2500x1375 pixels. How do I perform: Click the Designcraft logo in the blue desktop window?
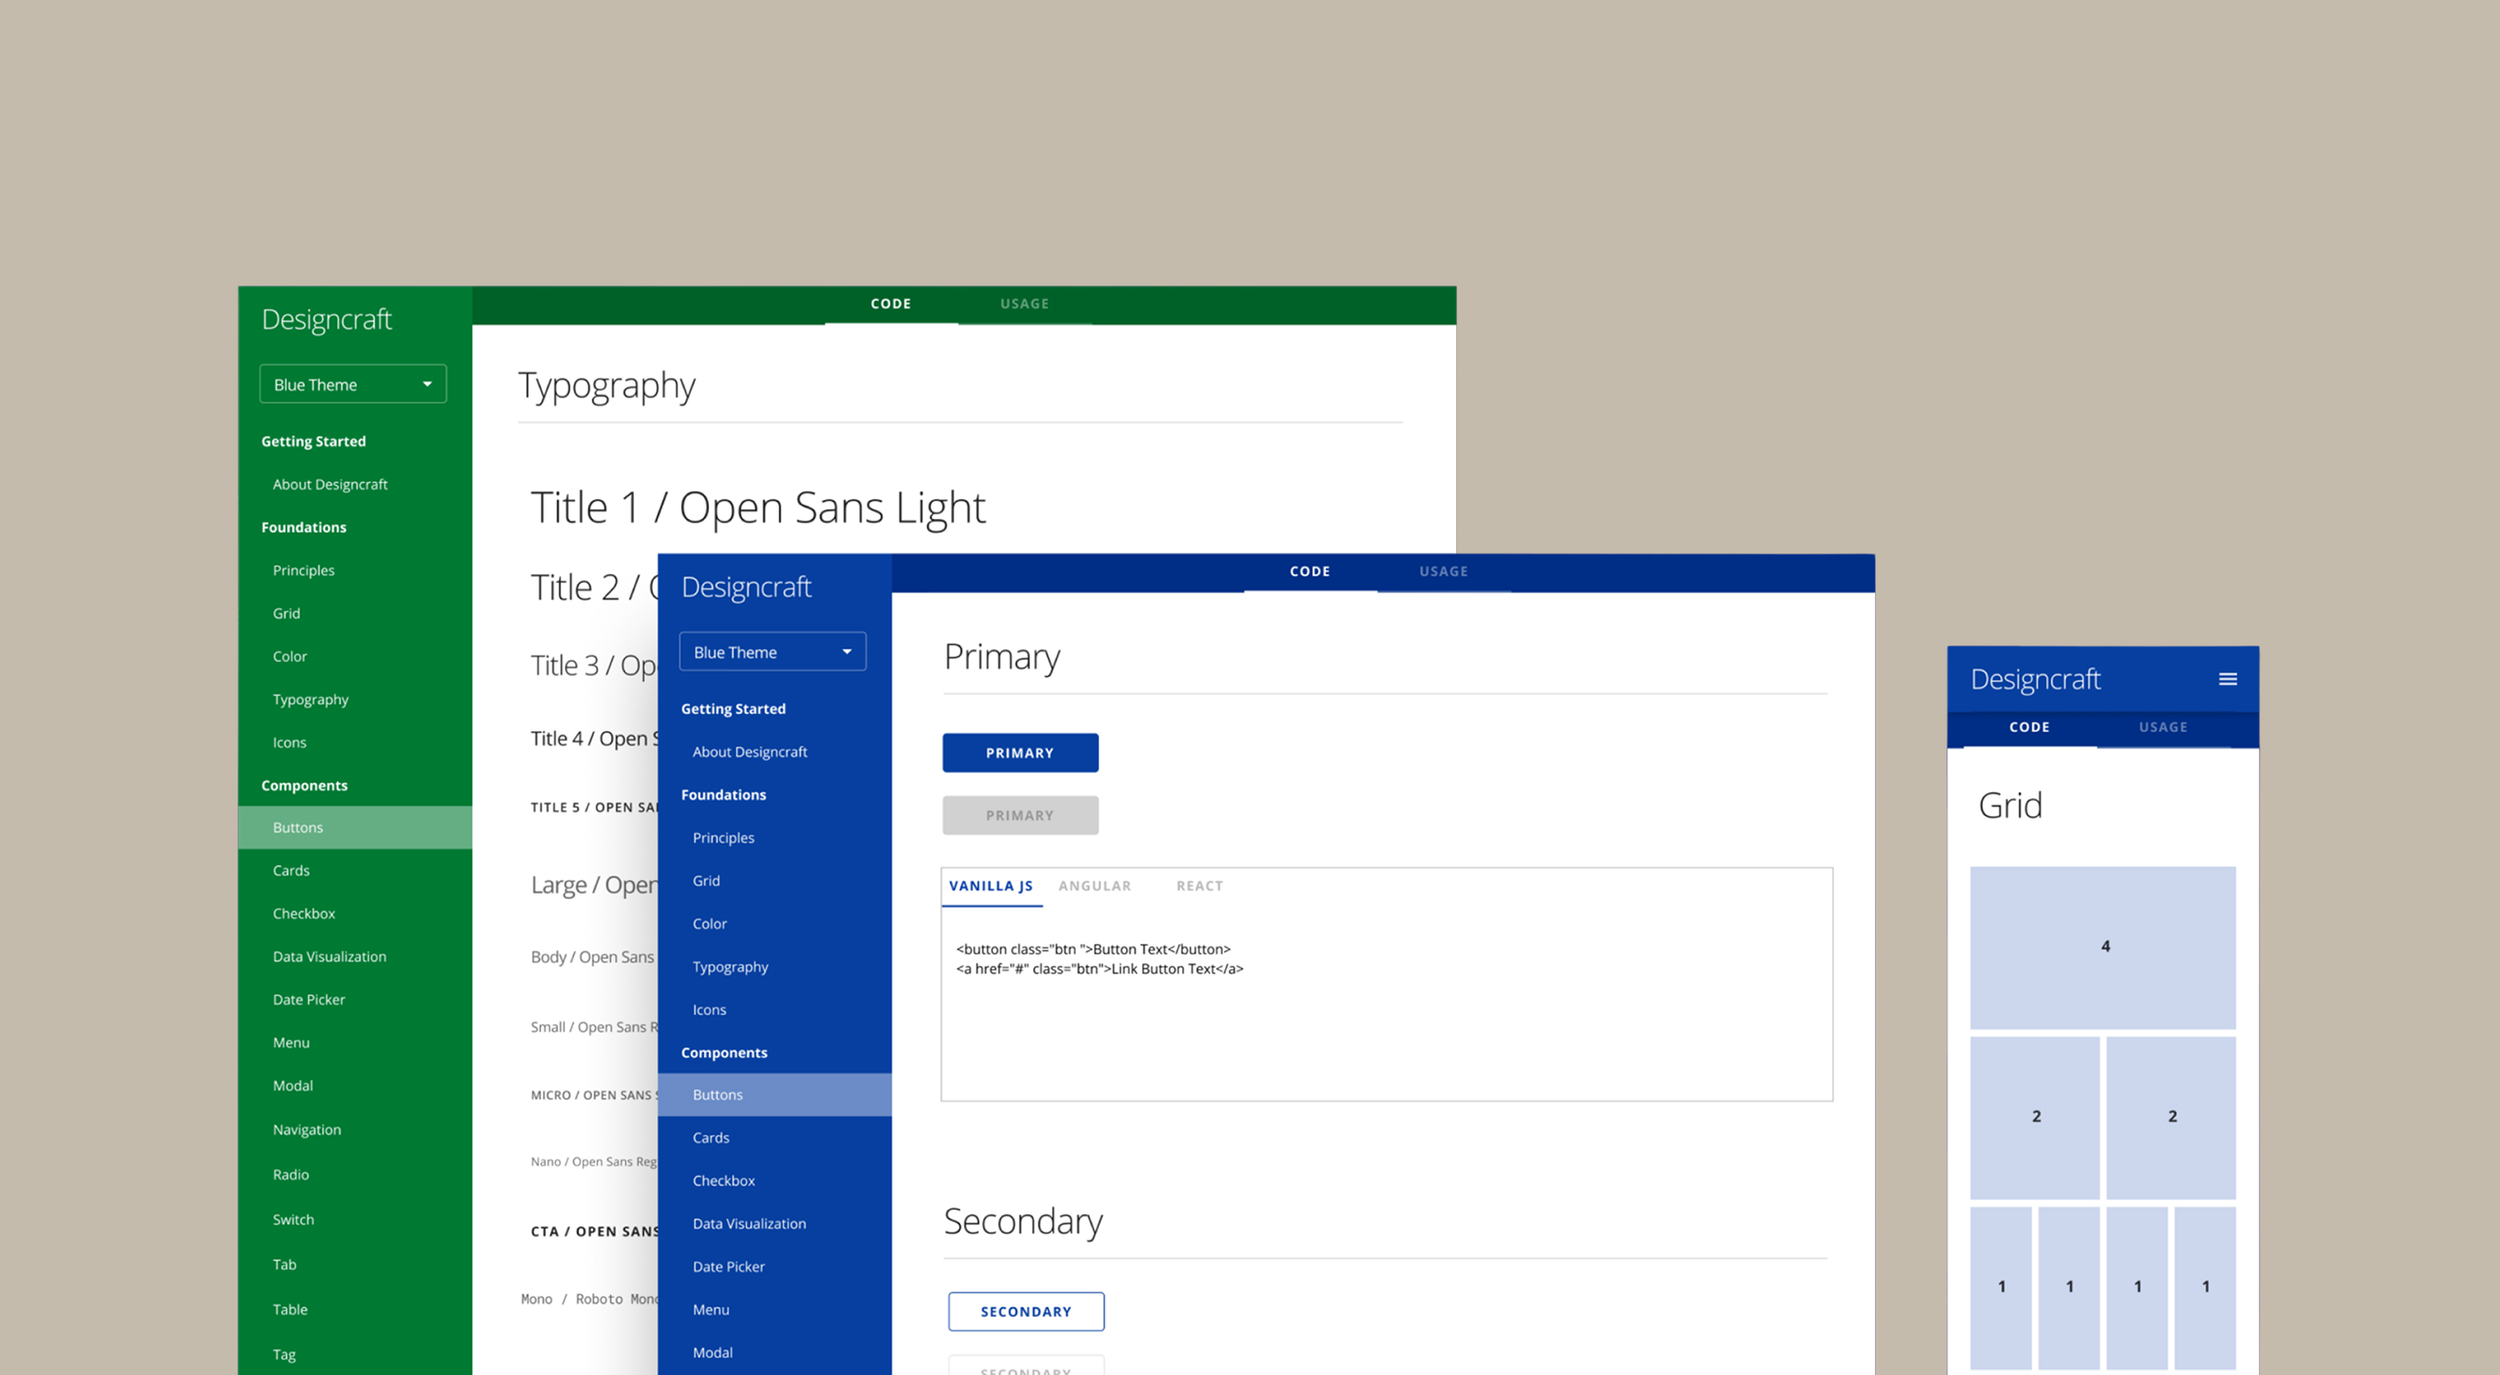pos(746,587)
